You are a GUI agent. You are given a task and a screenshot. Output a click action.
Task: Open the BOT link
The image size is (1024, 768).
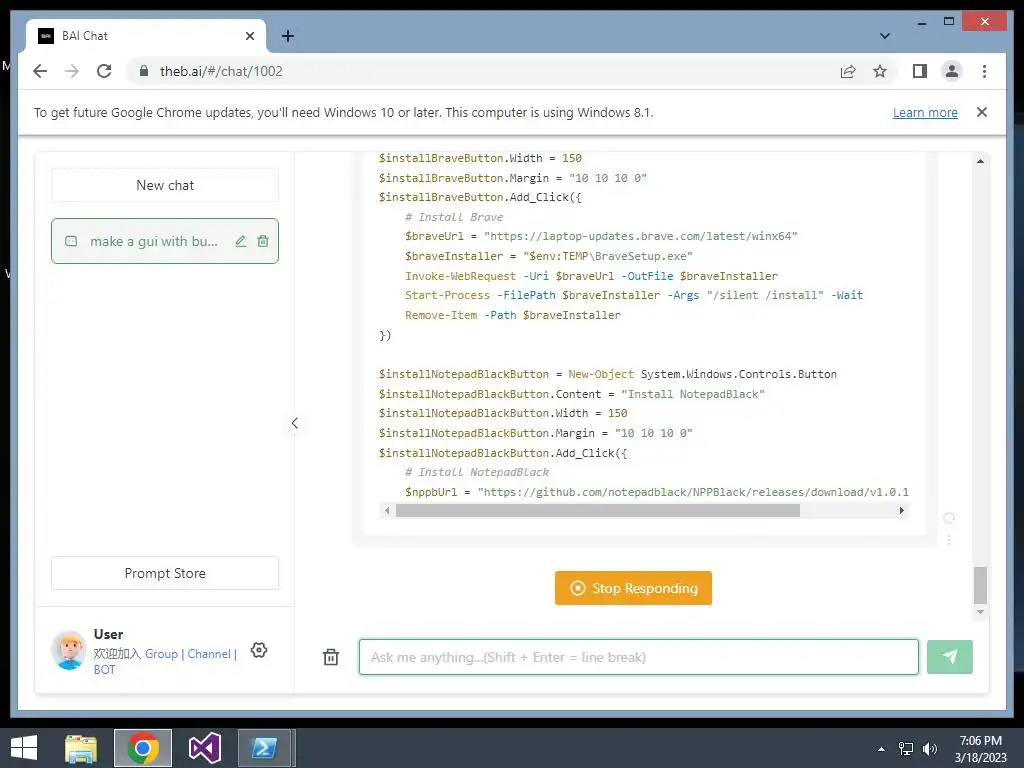104,669
